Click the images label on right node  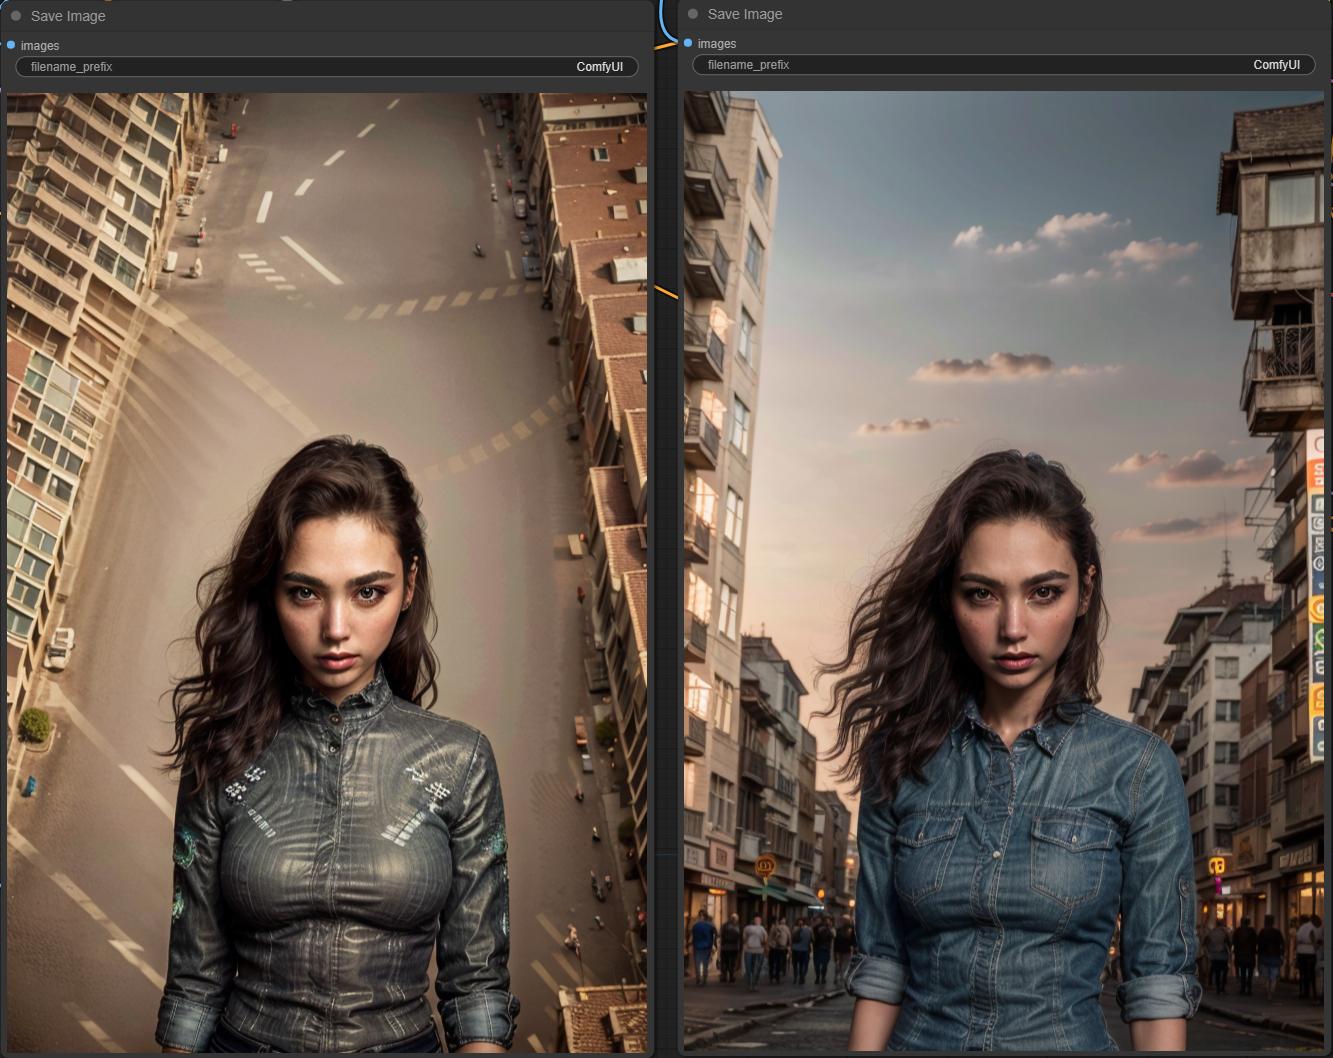click(x=717, y=44)
